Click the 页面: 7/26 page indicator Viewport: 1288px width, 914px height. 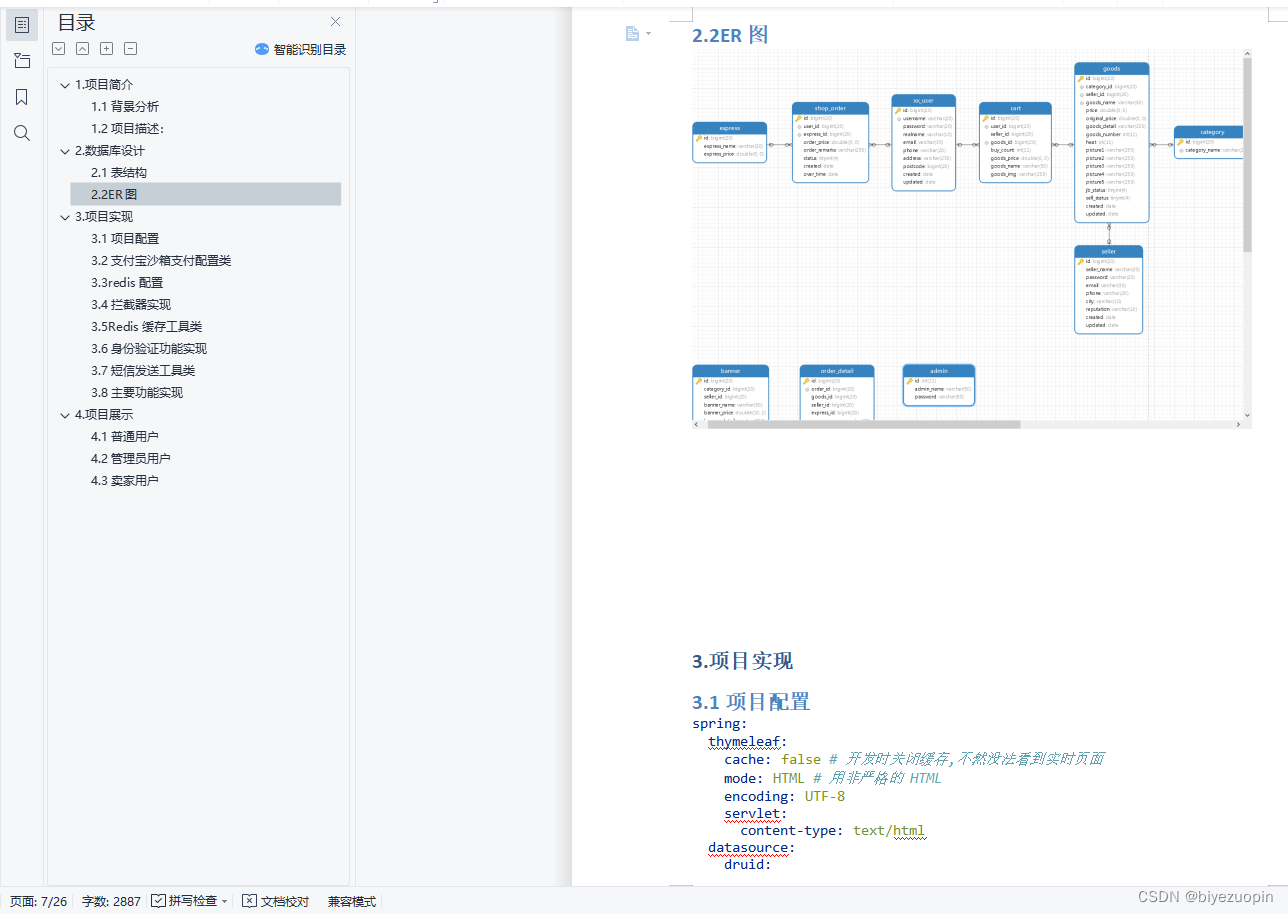coord(37,901)
